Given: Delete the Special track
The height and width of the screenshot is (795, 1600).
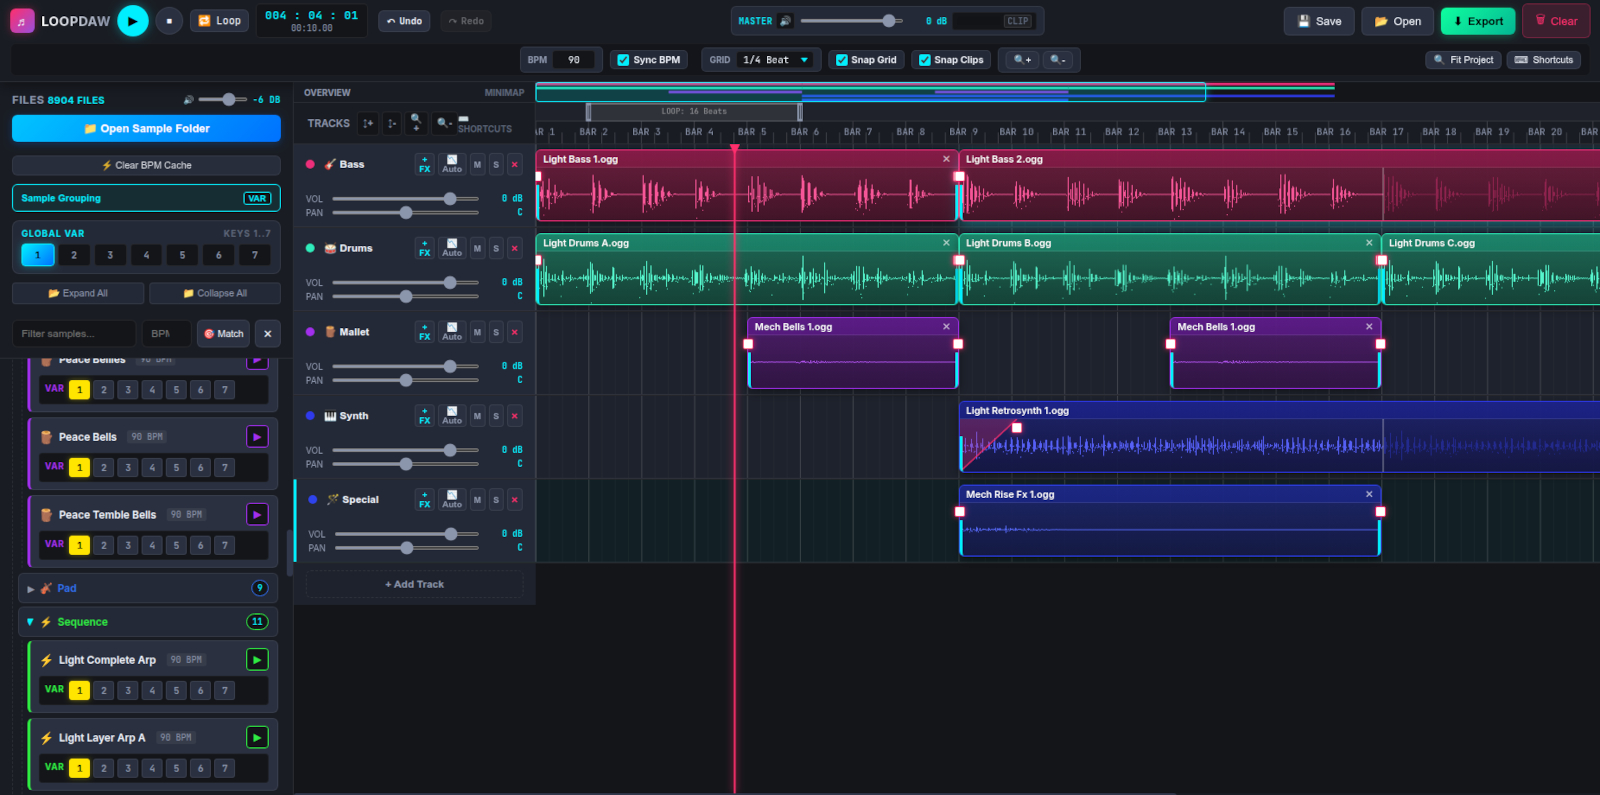Looking at the screenshot, I should 515,500.
